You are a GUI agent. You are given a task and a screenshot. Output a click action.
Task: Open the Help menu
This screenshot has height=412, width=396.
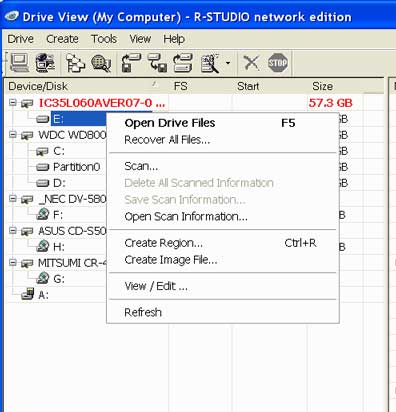coord(174,39)
